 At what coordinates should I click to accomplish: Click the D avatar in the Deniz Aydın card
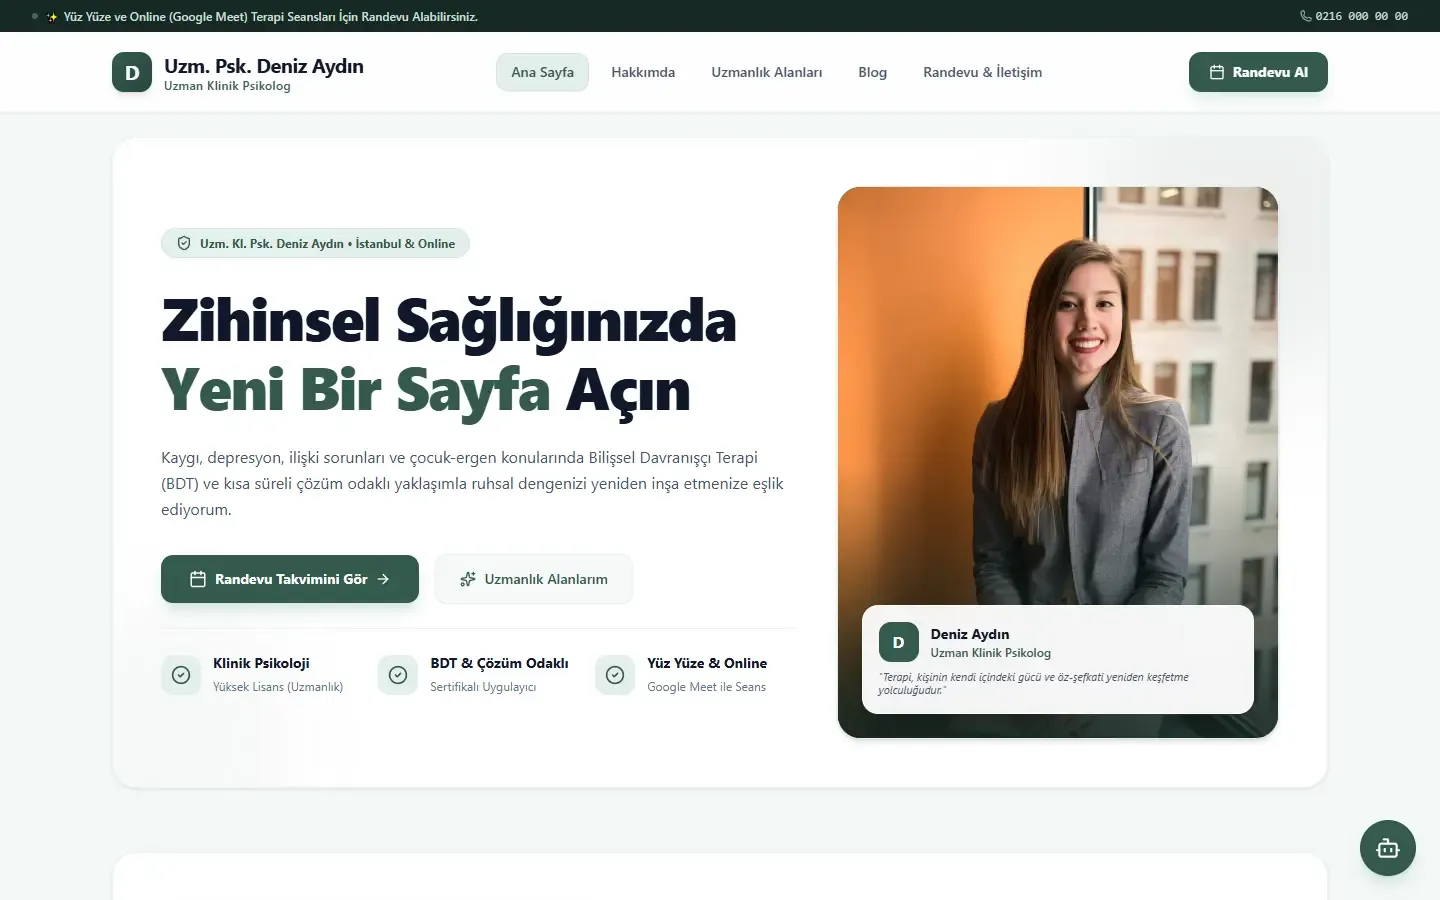pos(898,642)
